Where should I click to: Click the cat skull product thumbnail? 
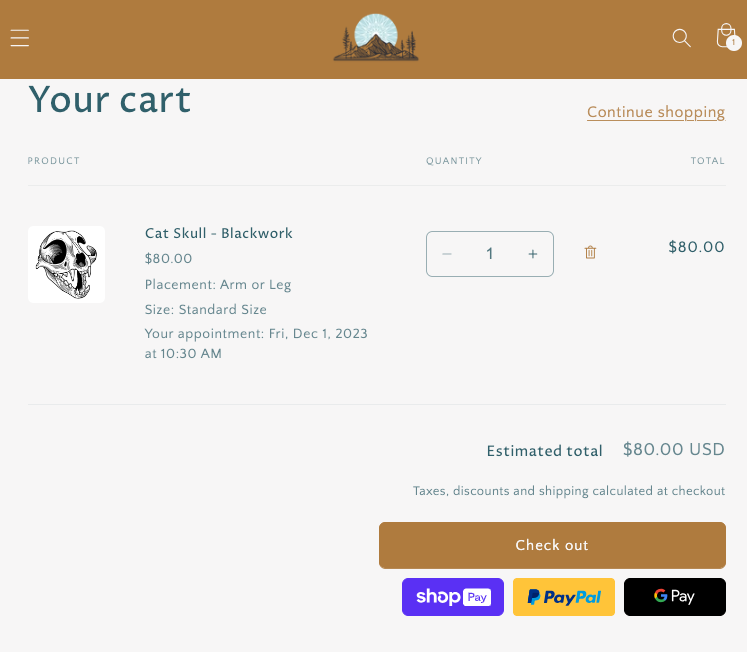coord(66,264)
